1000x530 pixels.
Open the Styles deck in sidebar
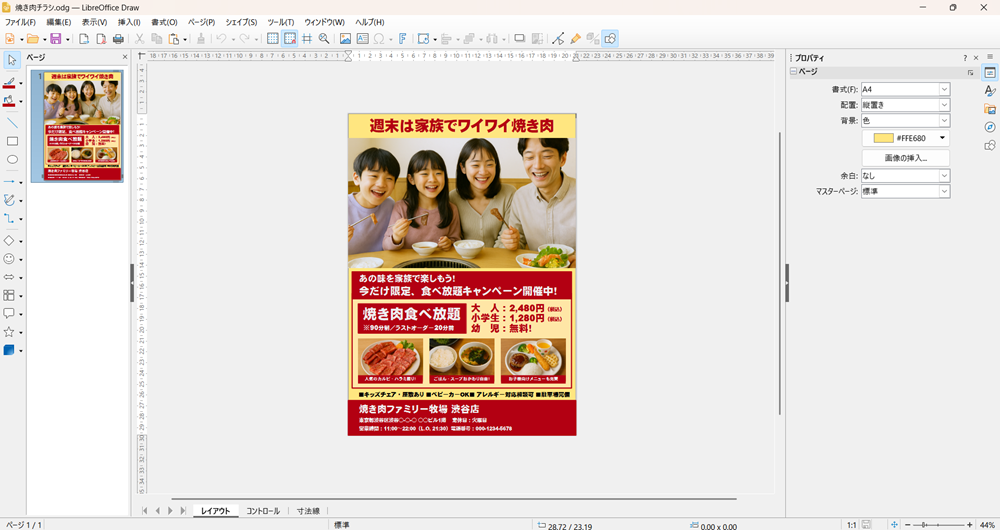click(990, 91)
